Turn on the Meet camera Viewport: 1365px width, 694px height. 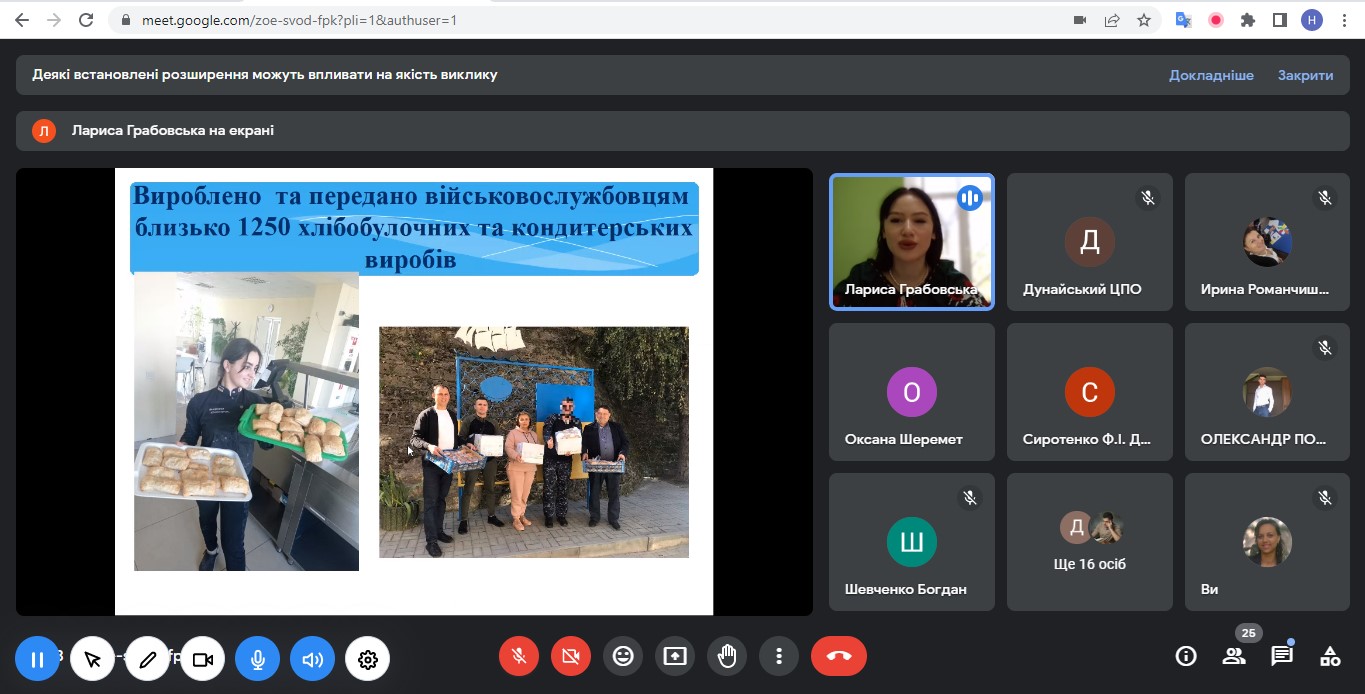pos(571,656)
